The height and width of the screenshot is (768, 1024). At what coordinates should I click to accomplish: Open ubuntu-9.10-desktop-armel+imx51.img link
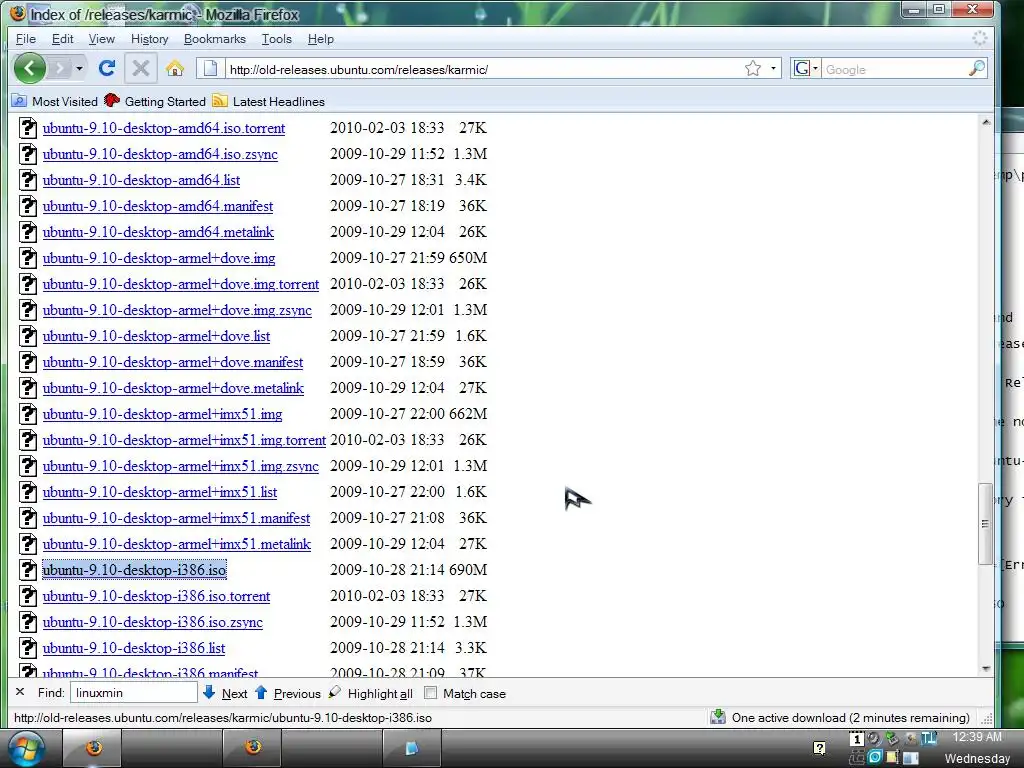163,414
